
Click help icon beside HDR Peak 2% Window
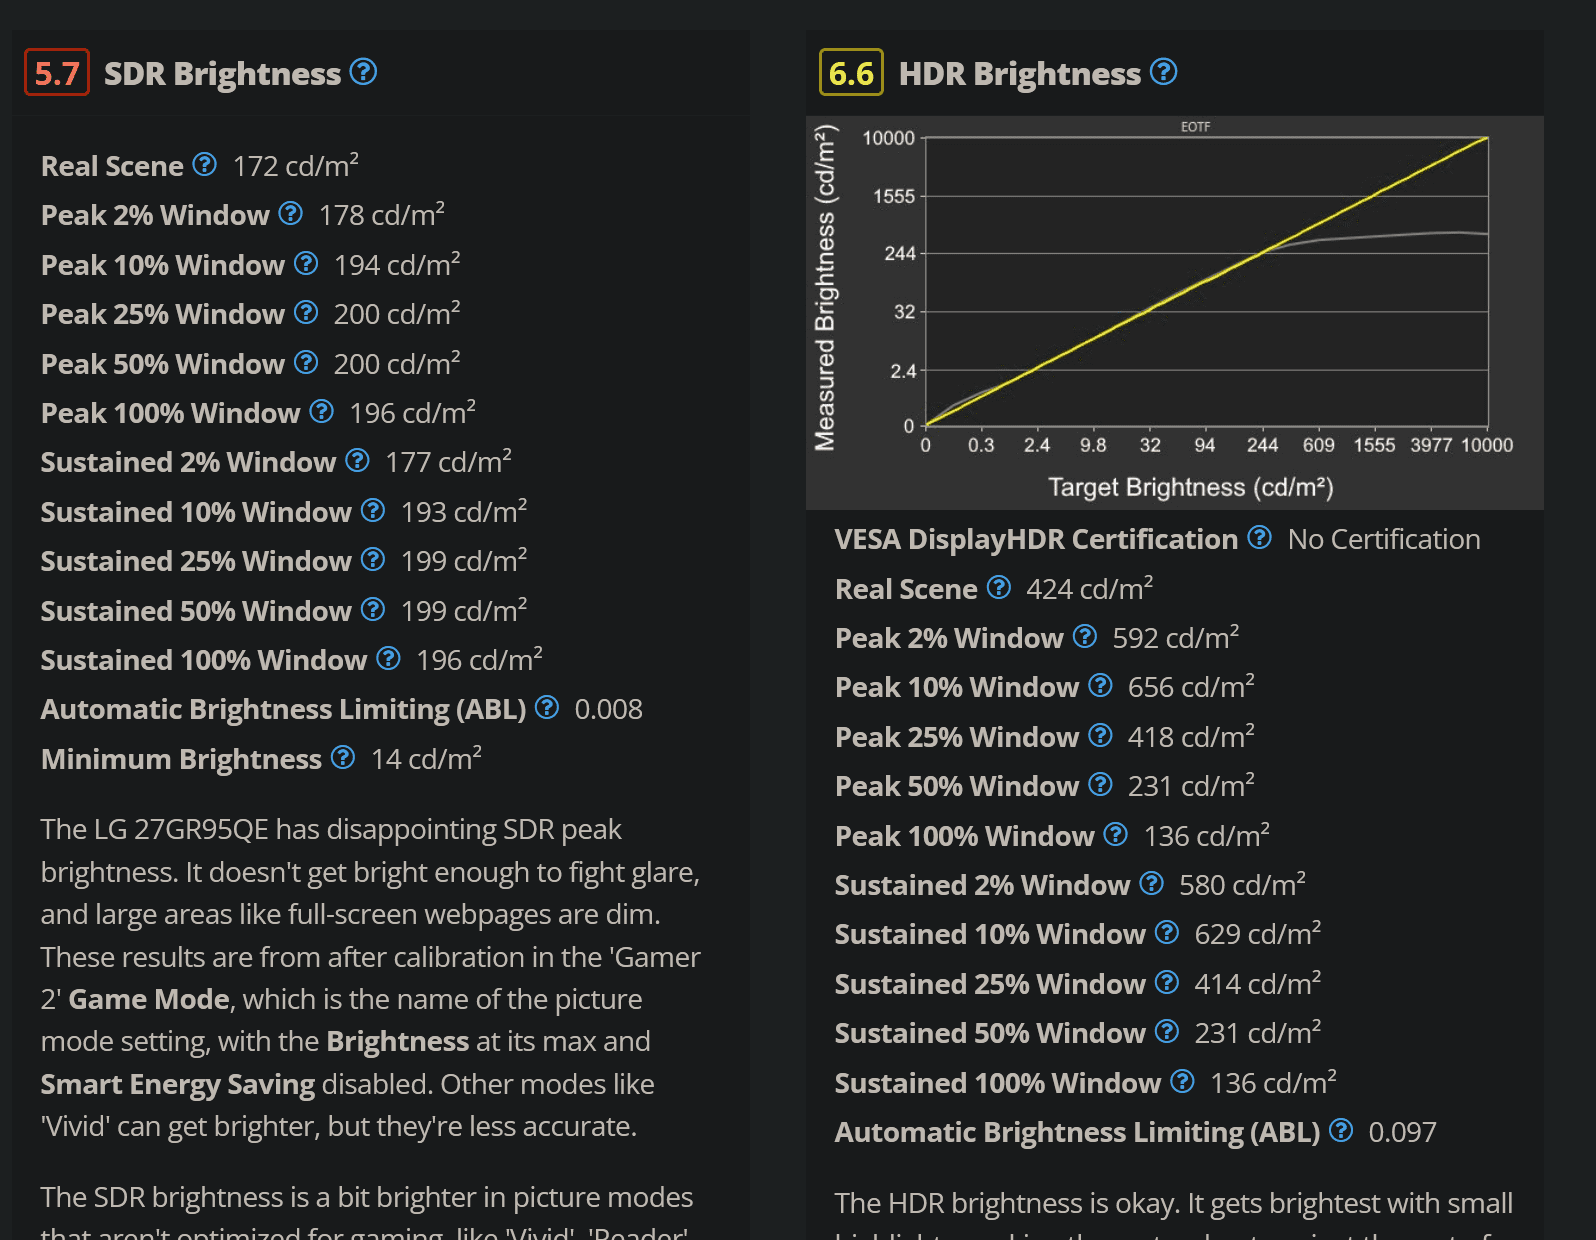pos(1085,636)
